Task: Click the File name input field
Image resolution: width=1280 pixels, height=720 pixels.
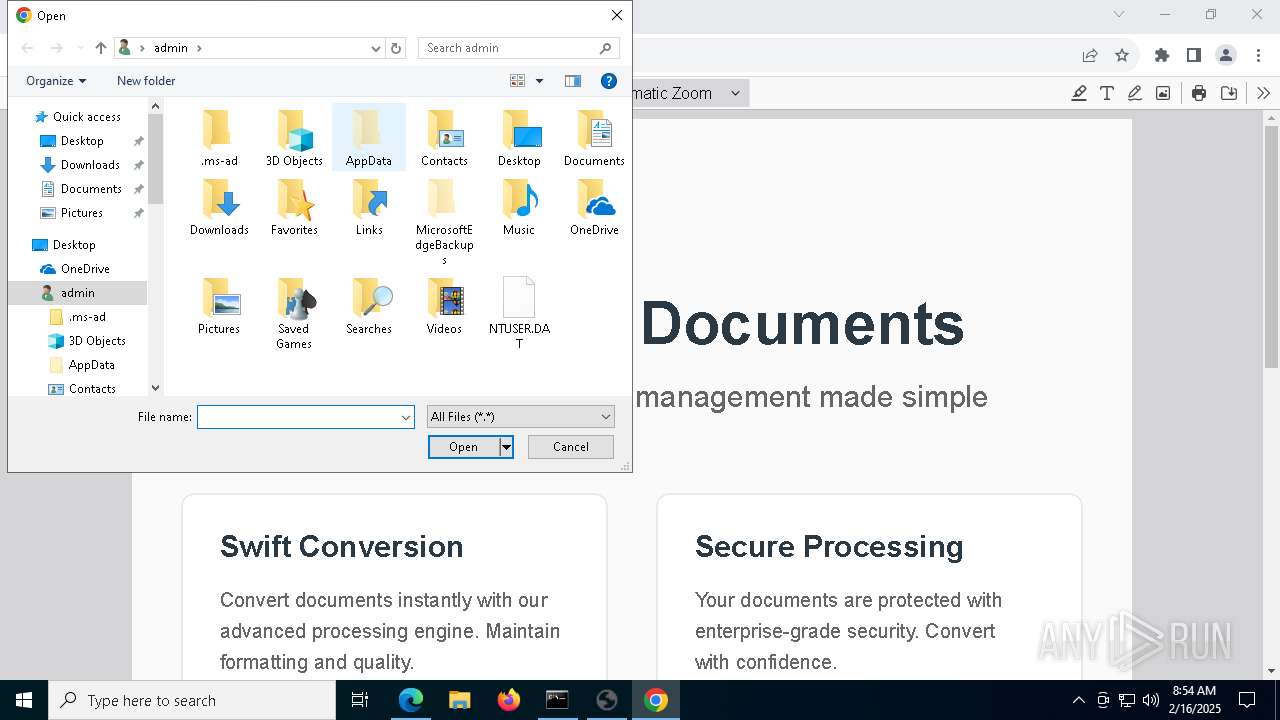Action: coord(299,417)
